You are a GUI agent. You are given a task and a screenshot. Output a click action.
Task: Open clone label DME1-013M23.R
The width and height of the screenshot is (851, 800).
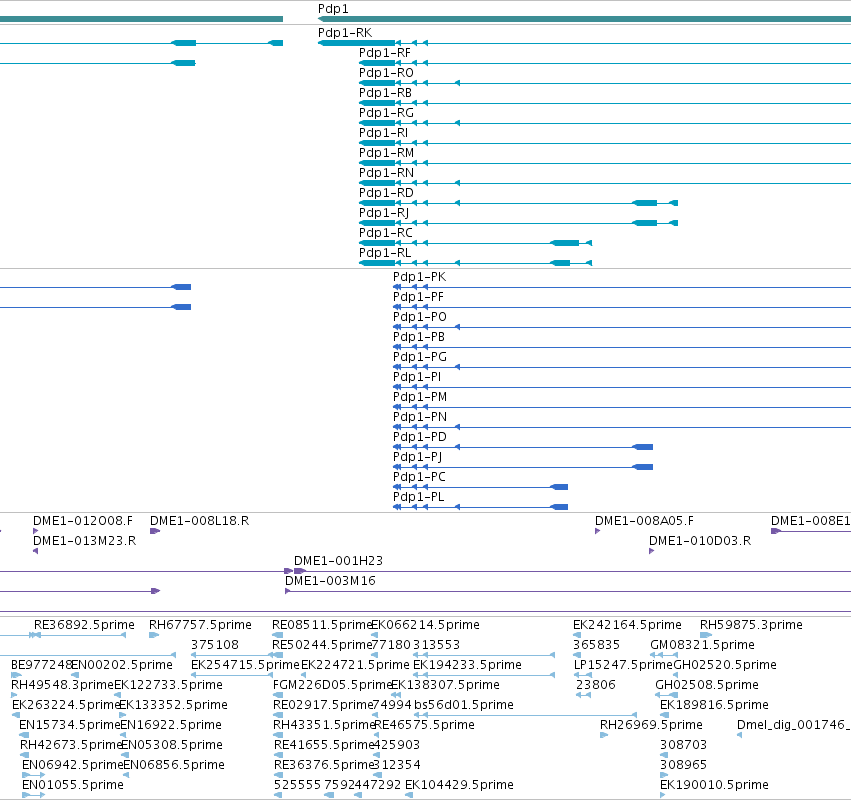[85, 541]
